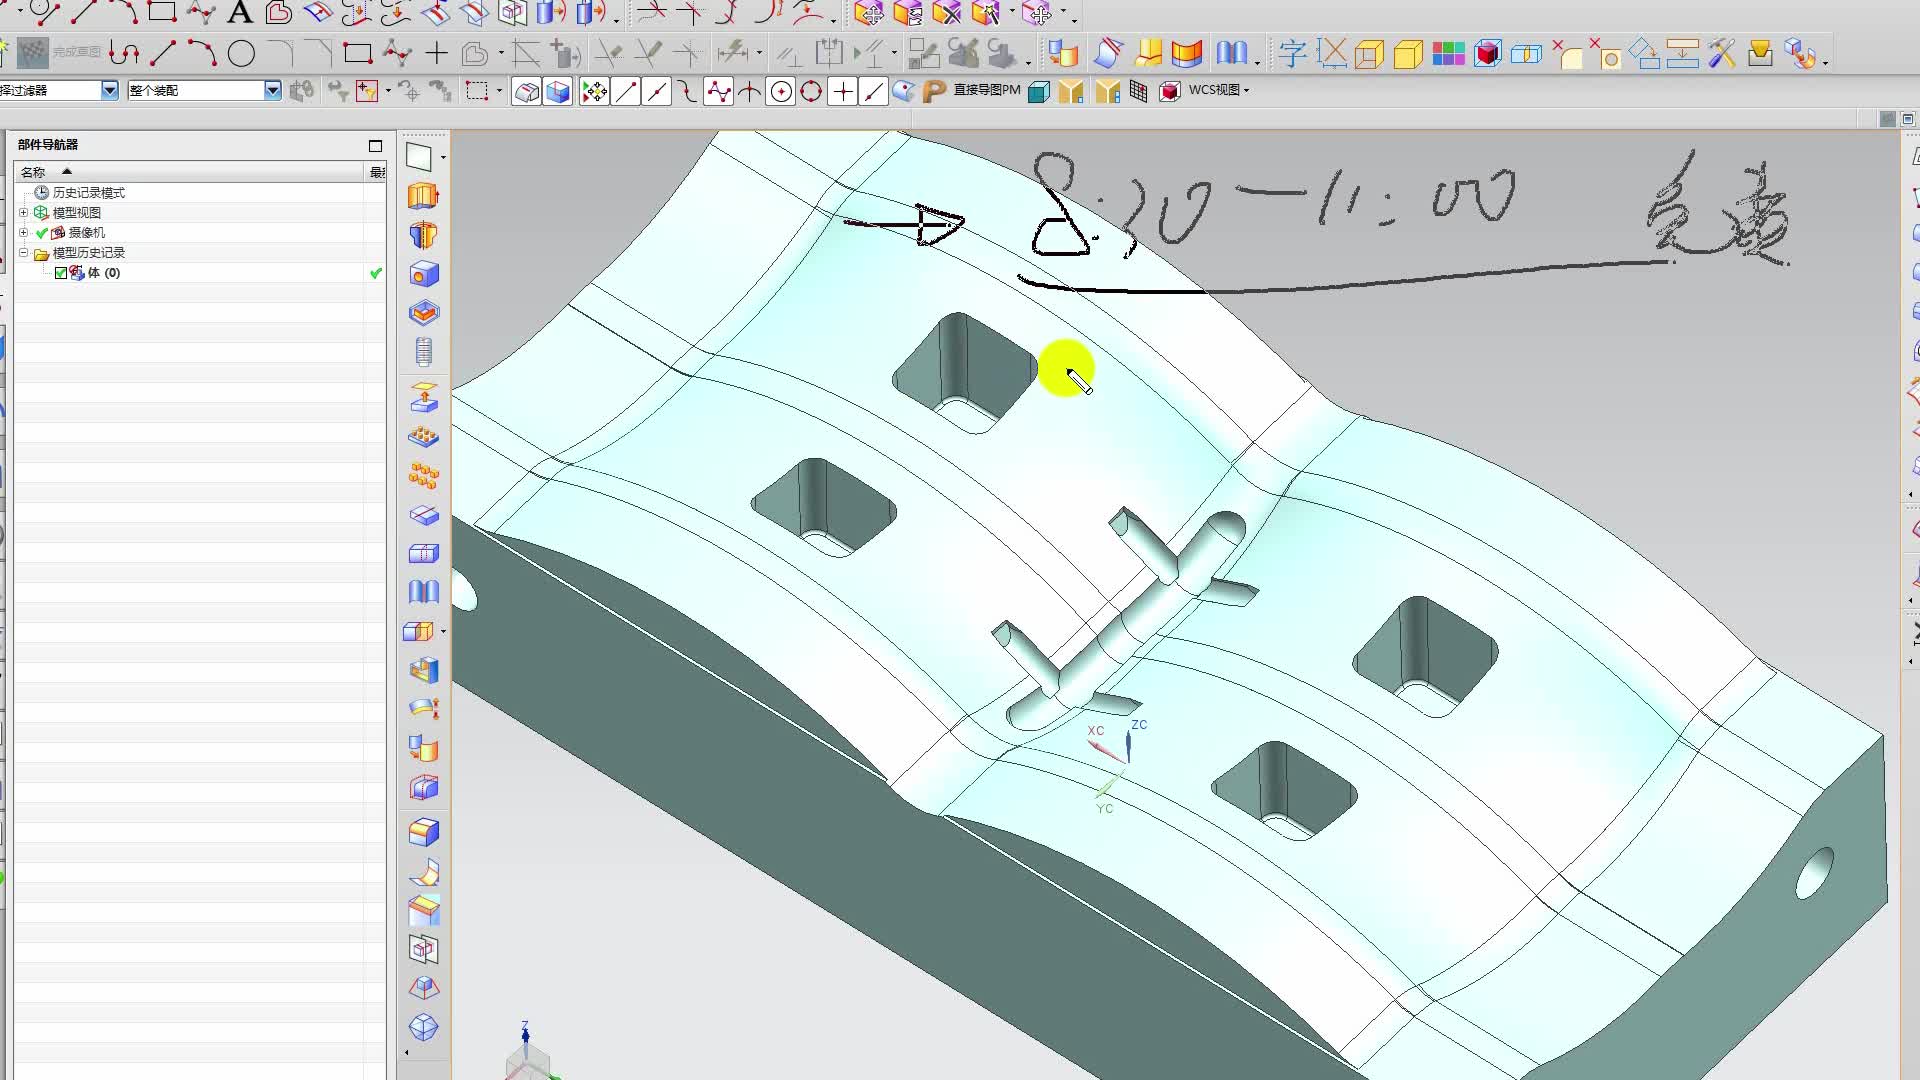Screen dimensions: 1920x1080
Task: Collapse the 模型历史记录 folder
Action: [x=24, y=253]
